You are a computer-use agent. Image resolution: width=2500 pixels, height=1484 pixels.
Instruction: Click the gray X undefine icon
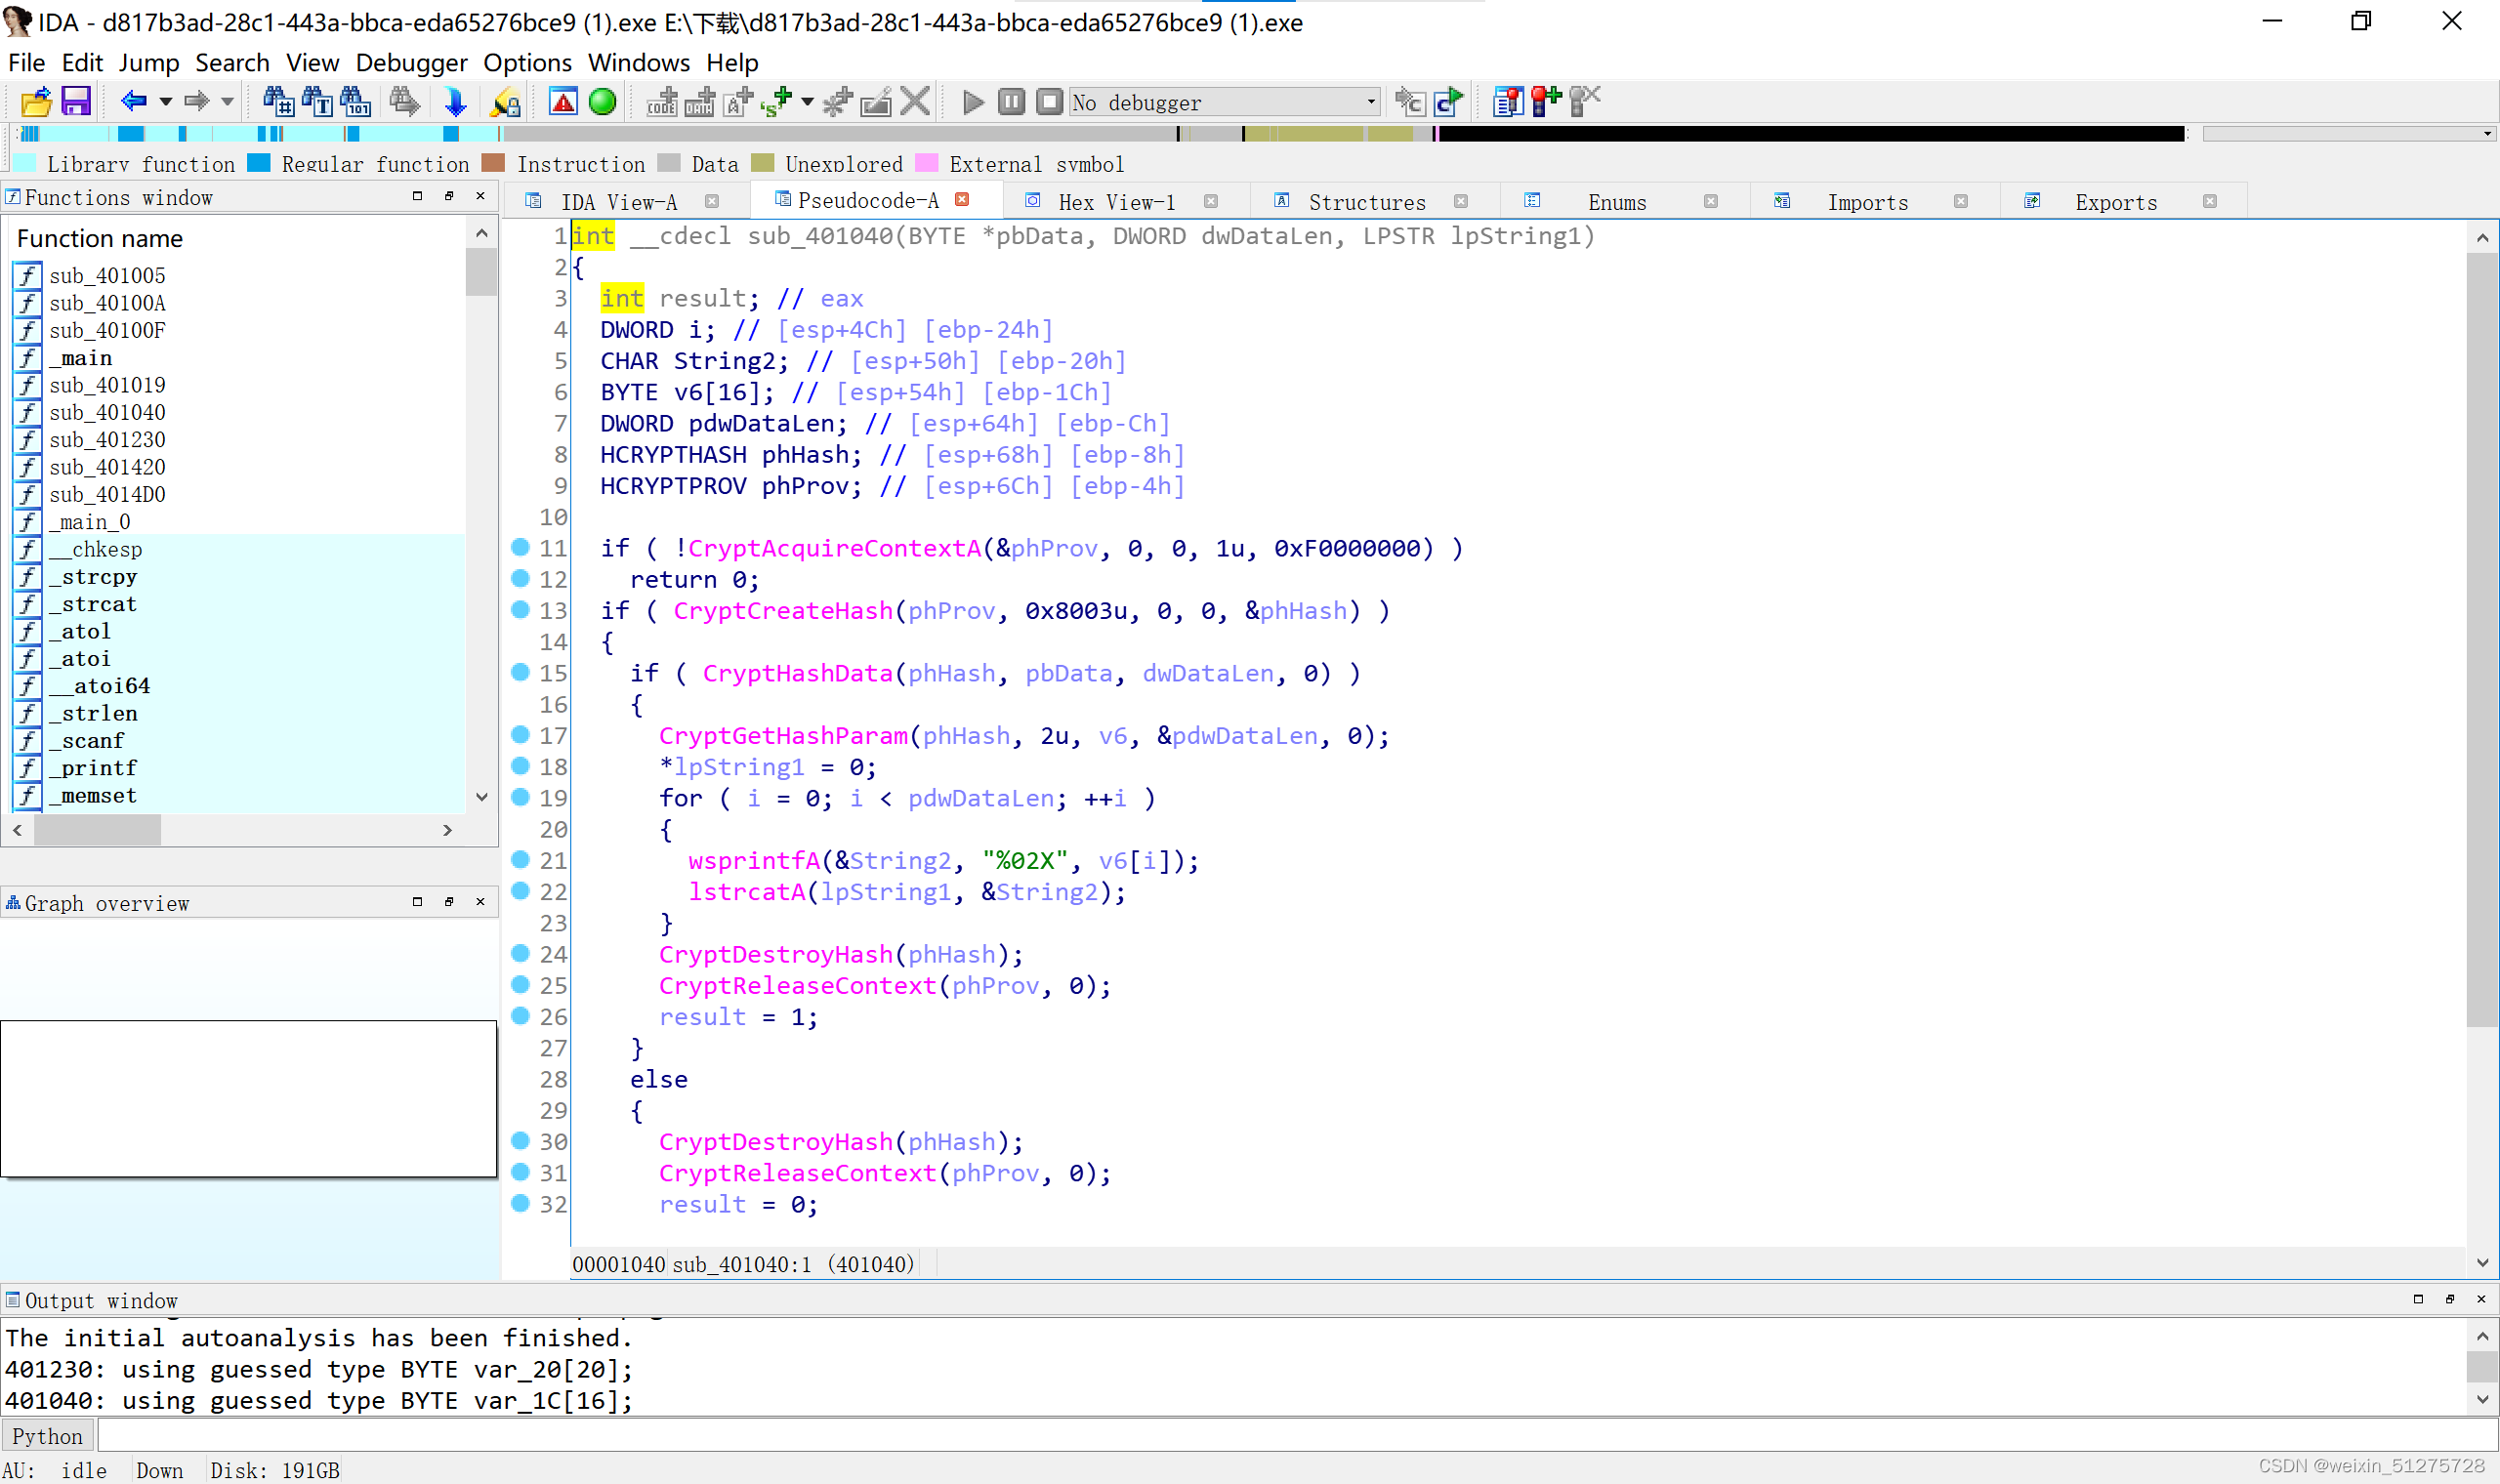(x=915, y=102)
